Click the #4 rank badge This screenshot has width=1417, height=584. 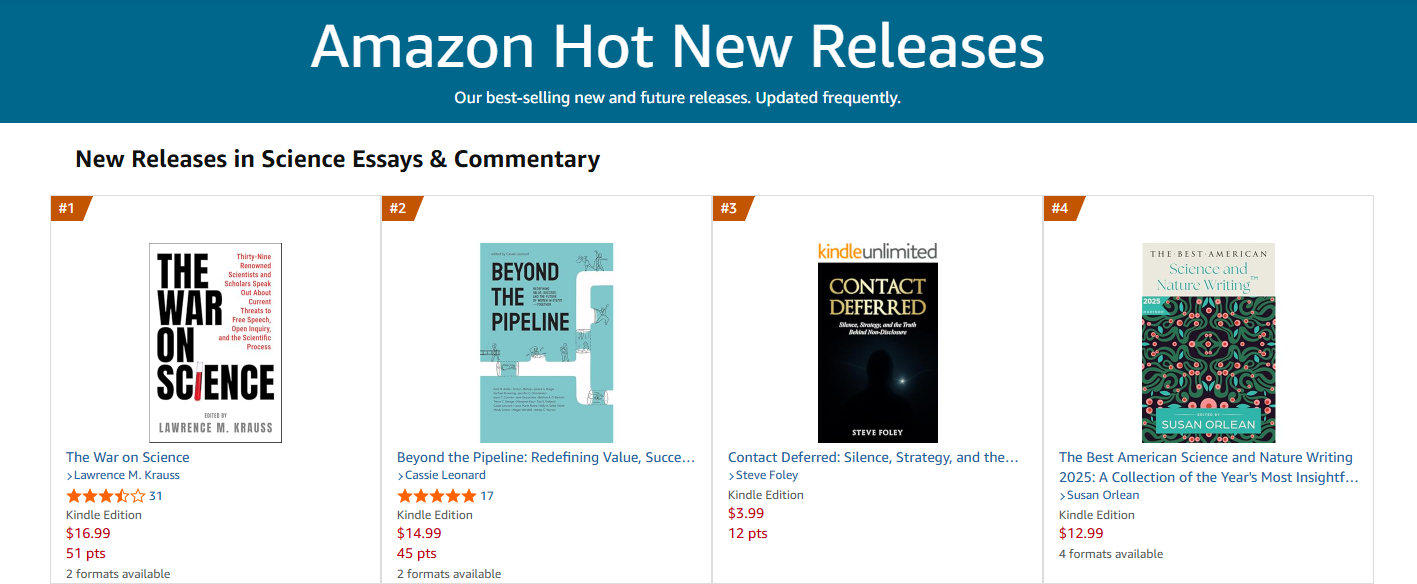(x=1061, y=208)
